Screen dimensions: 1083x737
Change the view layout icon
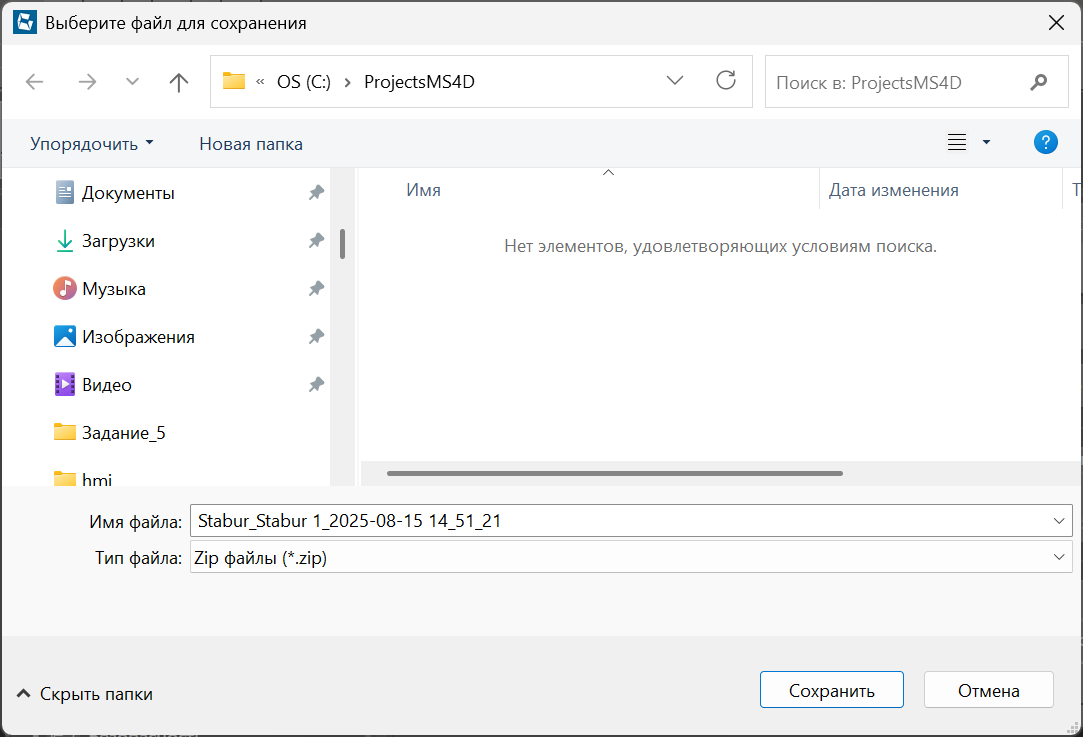[957, 142]
